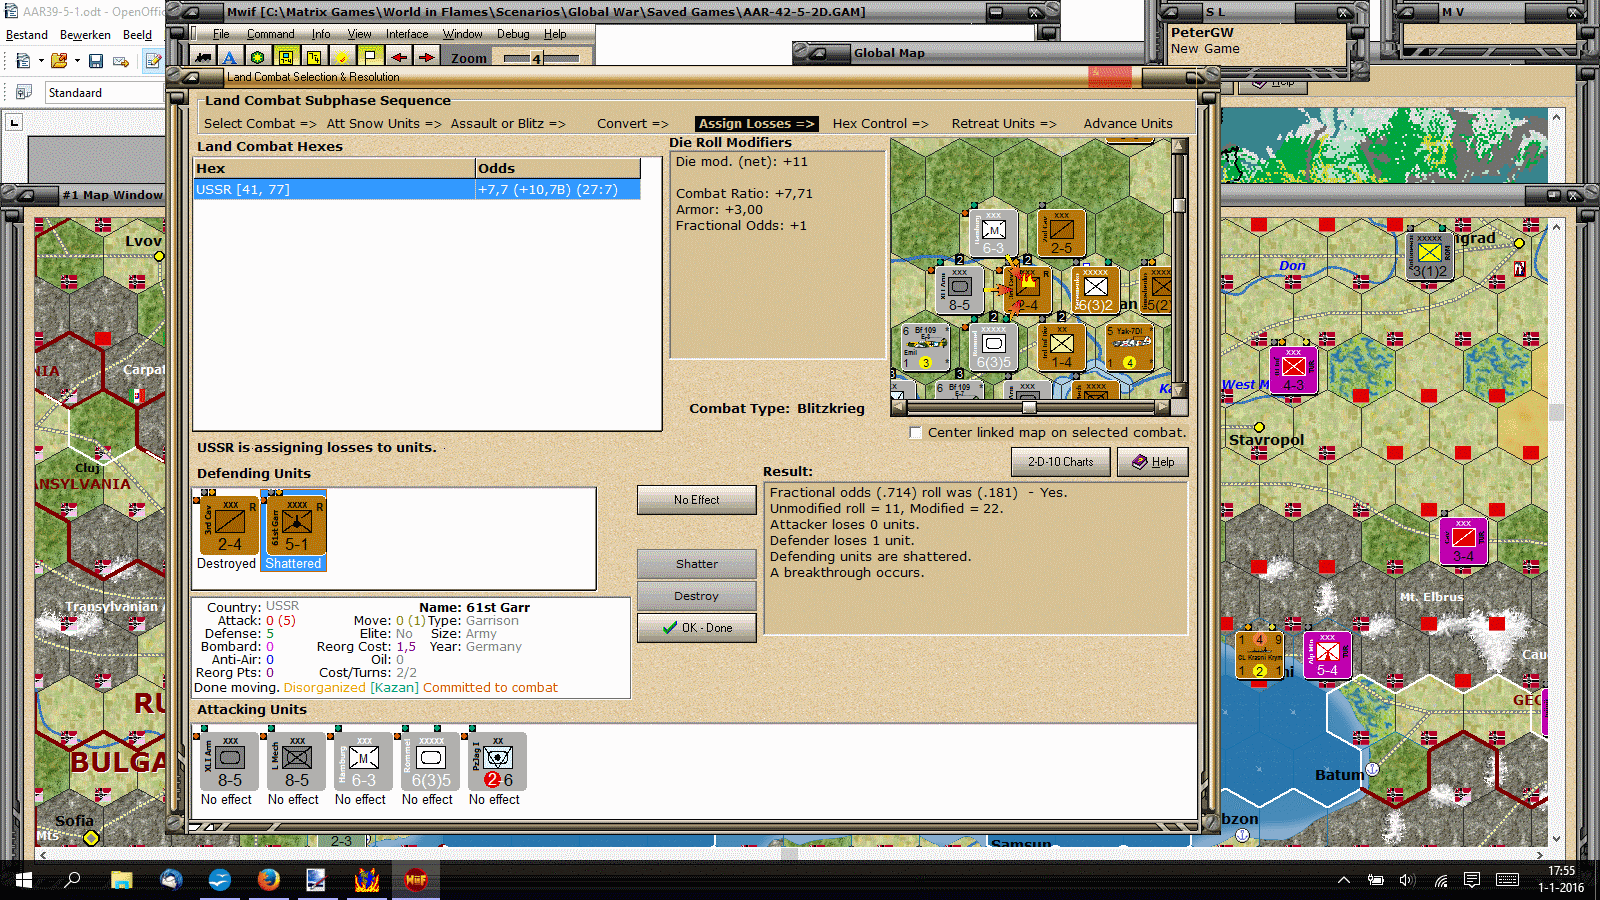Click the yellow square-frame toolbar icon left of the sun icon's neighbor
This screenshot has height=900, width=1600.
tap(286, 58)
